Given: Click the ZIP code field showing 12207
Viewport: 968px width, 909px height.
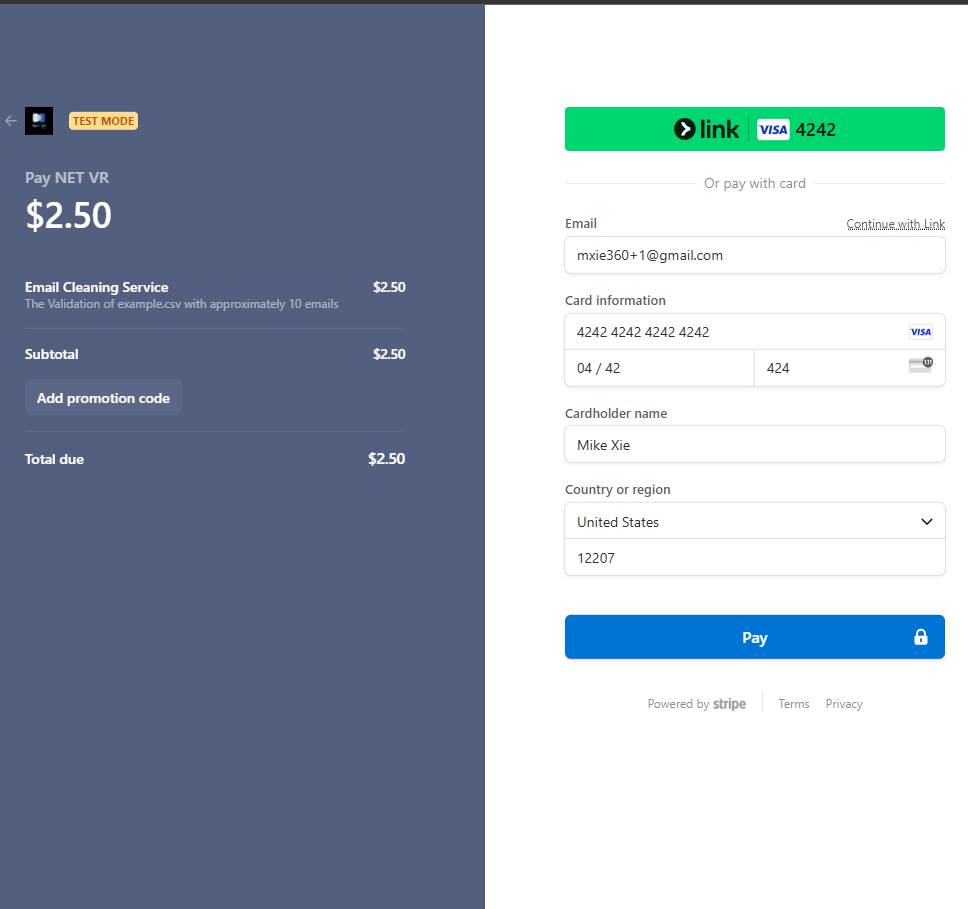Looking at the screenshot, I should 754,558.
